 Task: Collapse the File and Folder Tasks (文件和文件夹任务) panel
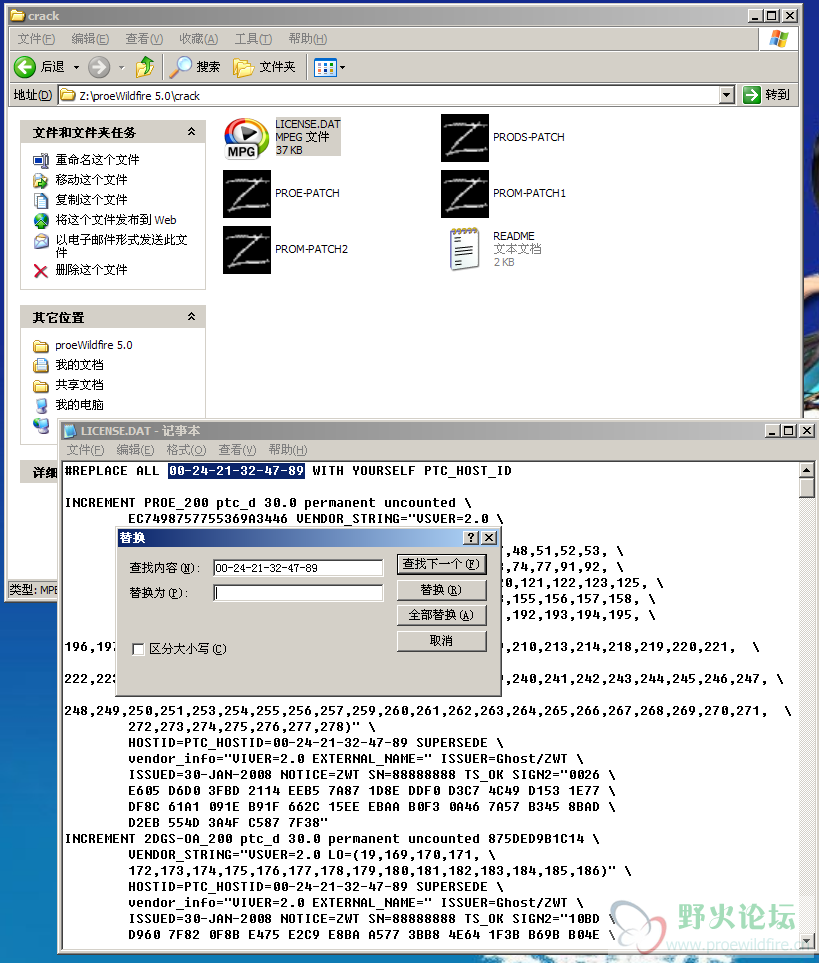point(191,132)
